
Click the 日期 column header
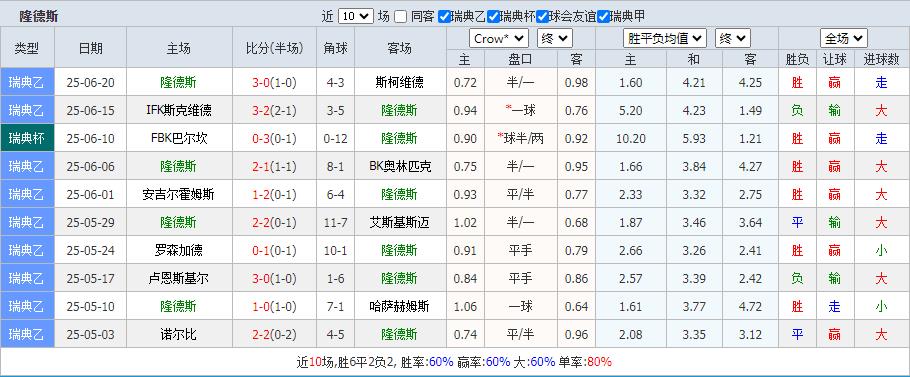(91, 48)
